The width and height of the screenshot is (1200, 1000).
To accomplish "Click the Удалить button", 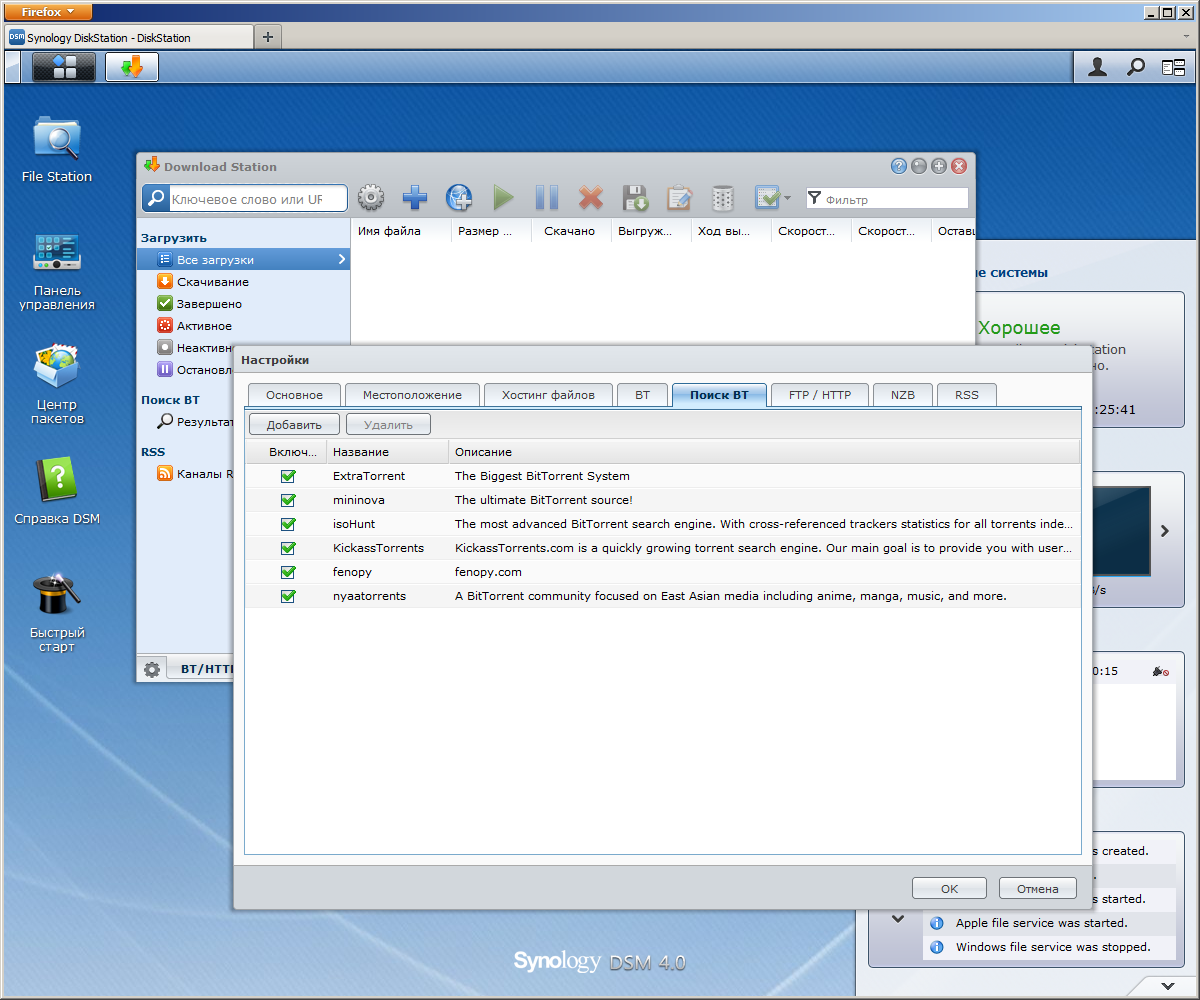I will pyautogui.click(x=388, y=424).
